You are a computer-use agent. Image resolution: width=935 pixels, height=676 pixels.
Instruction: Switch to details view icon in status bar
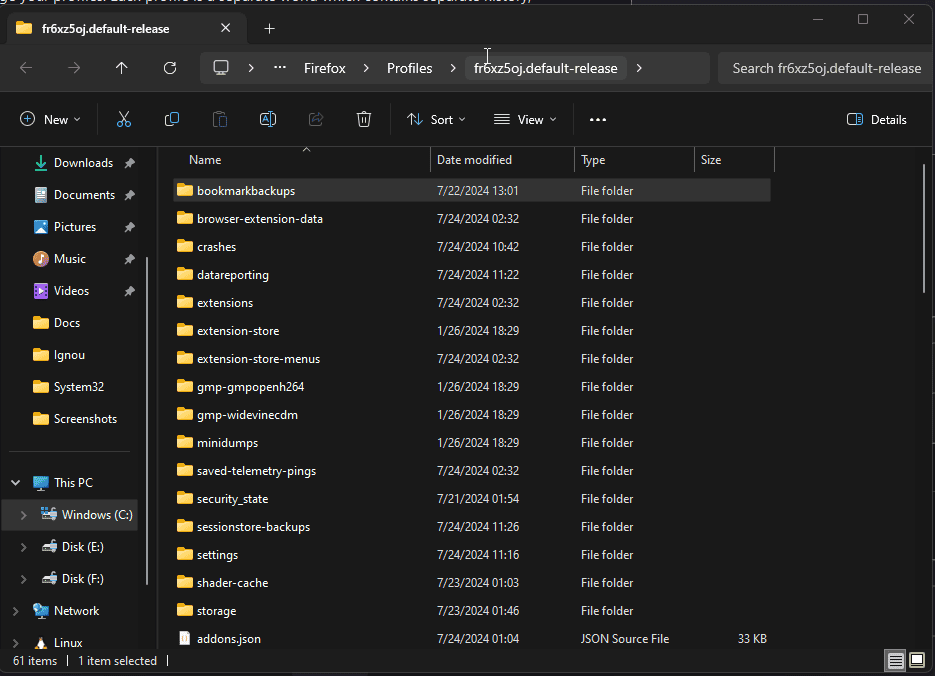click(x=896, y=661)
